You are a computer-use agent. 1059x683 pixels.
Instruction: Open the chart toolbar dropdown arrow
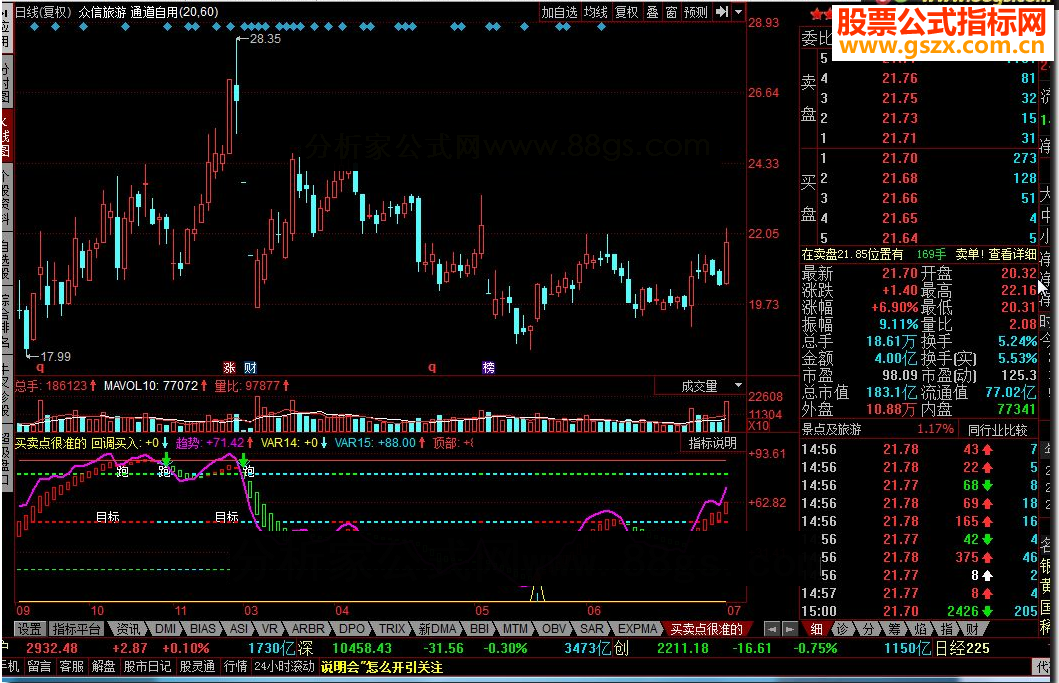click(738, 11)
